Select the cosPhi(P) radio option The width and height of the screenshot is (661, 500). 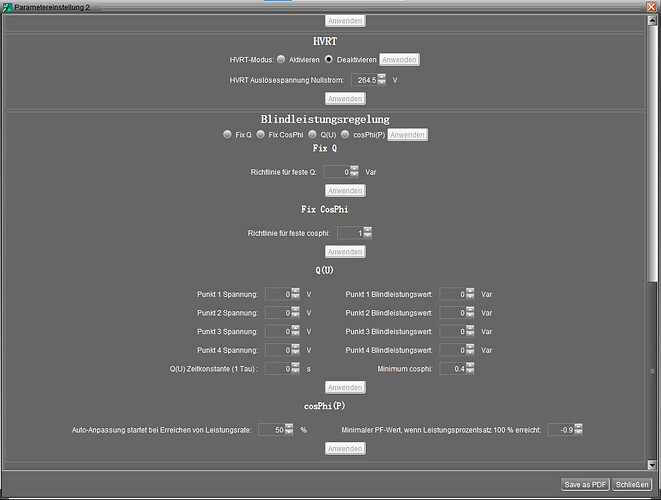[x=345, y=134]
